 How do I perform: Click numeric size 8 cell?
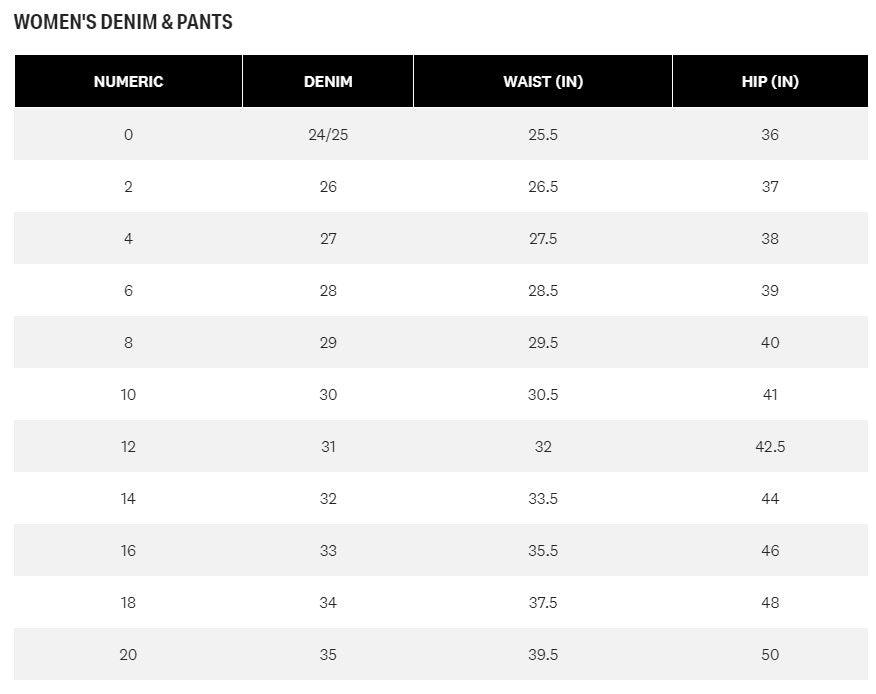128,343
